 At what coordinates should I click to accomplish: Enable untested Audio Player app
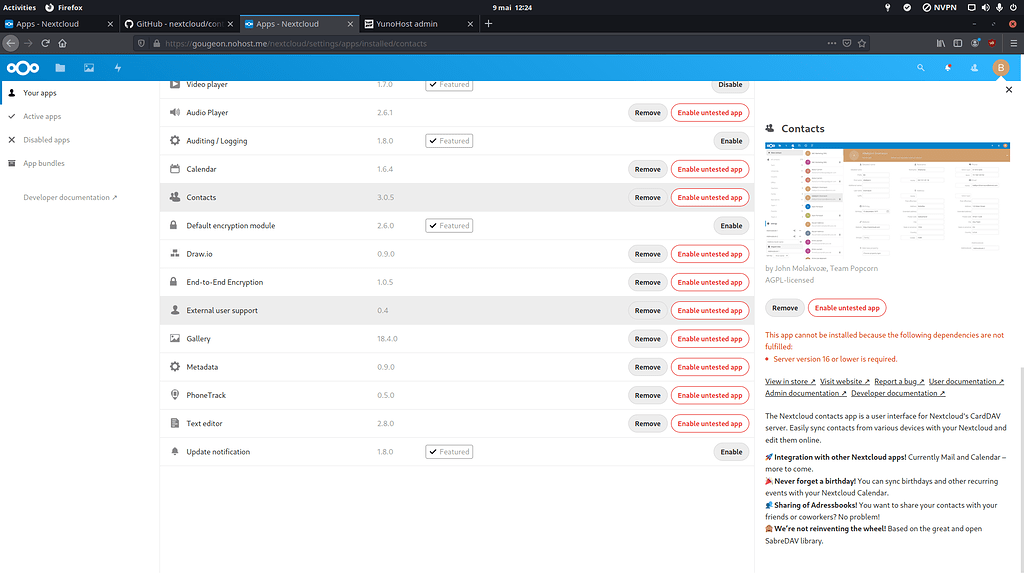click(710, 113)
